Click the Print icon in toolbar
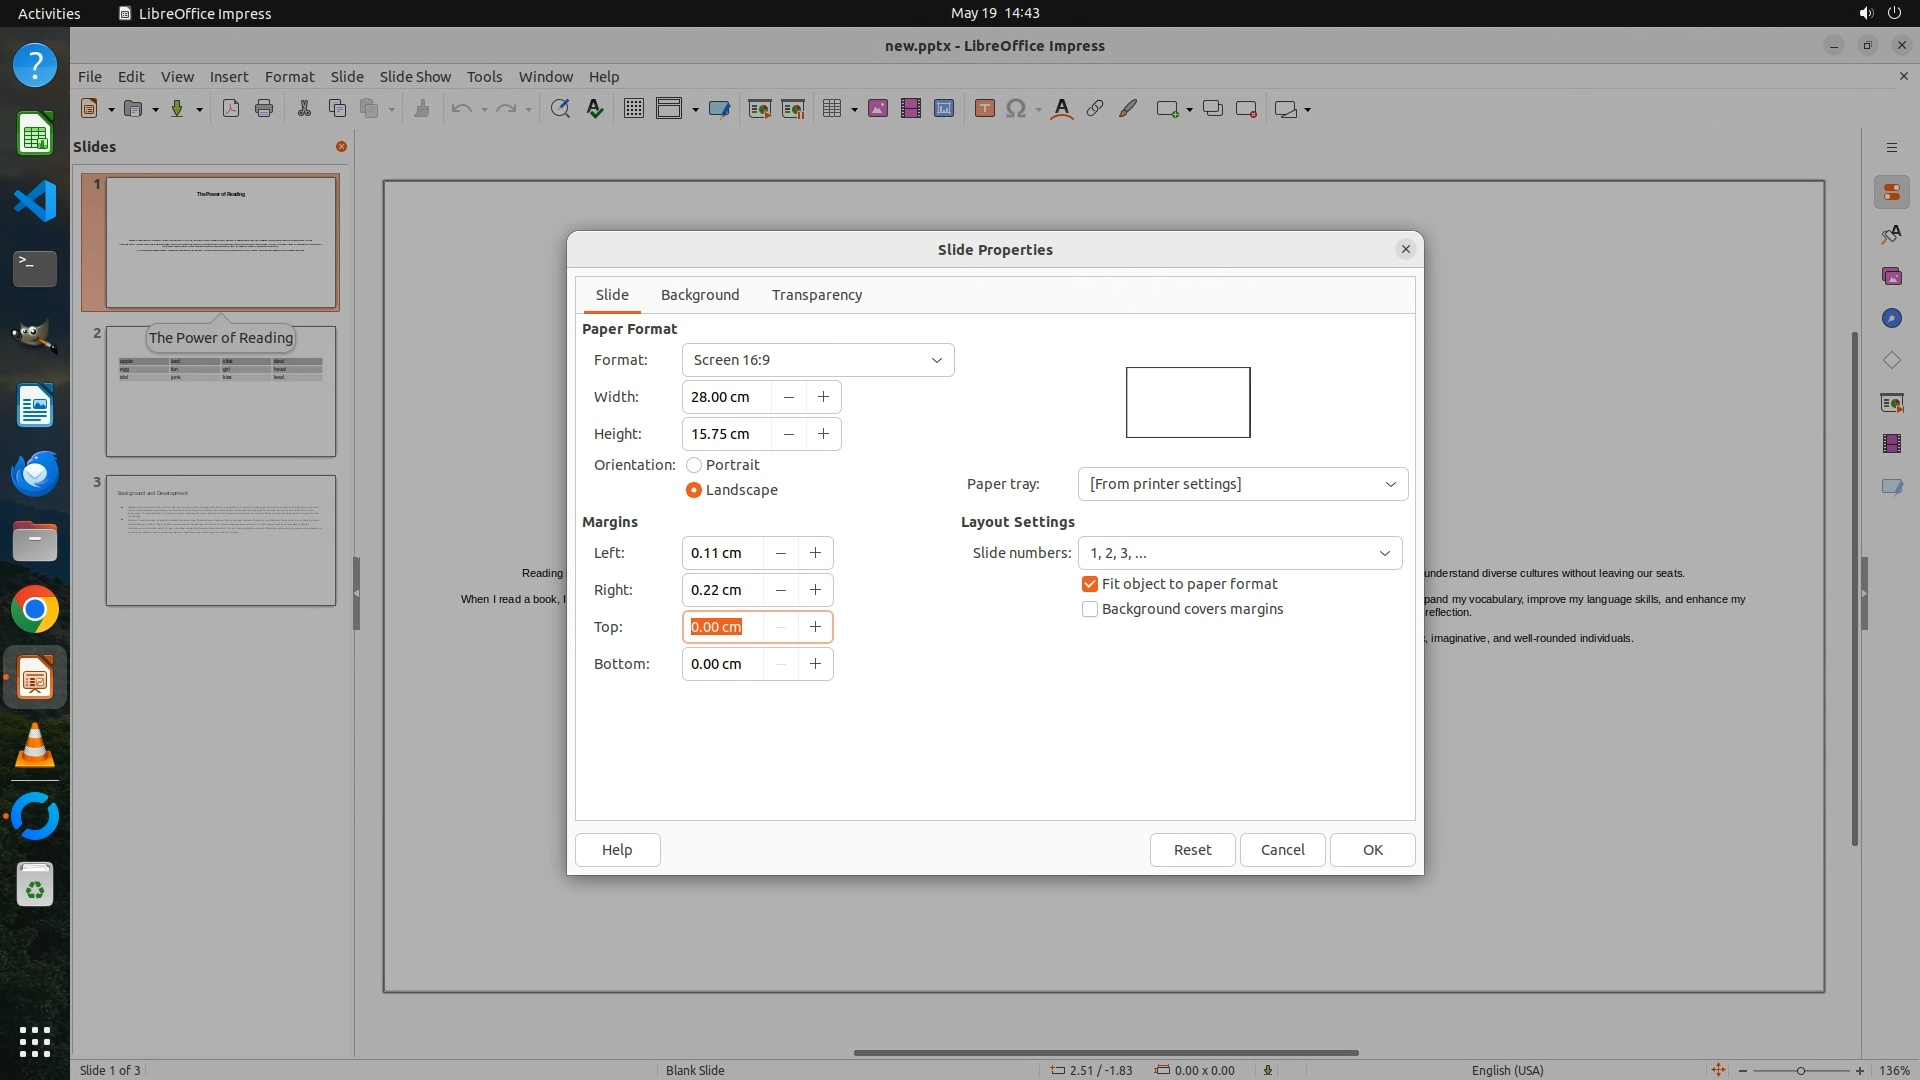 coord(264,109)
